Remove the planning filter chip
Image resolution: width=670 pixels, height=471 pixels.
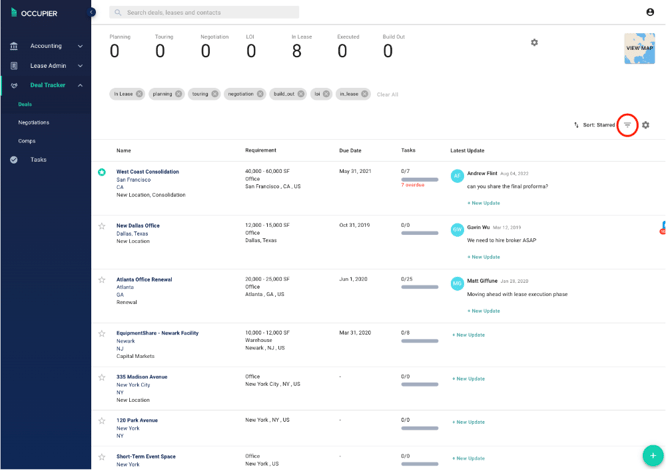(x=179, y=94)
